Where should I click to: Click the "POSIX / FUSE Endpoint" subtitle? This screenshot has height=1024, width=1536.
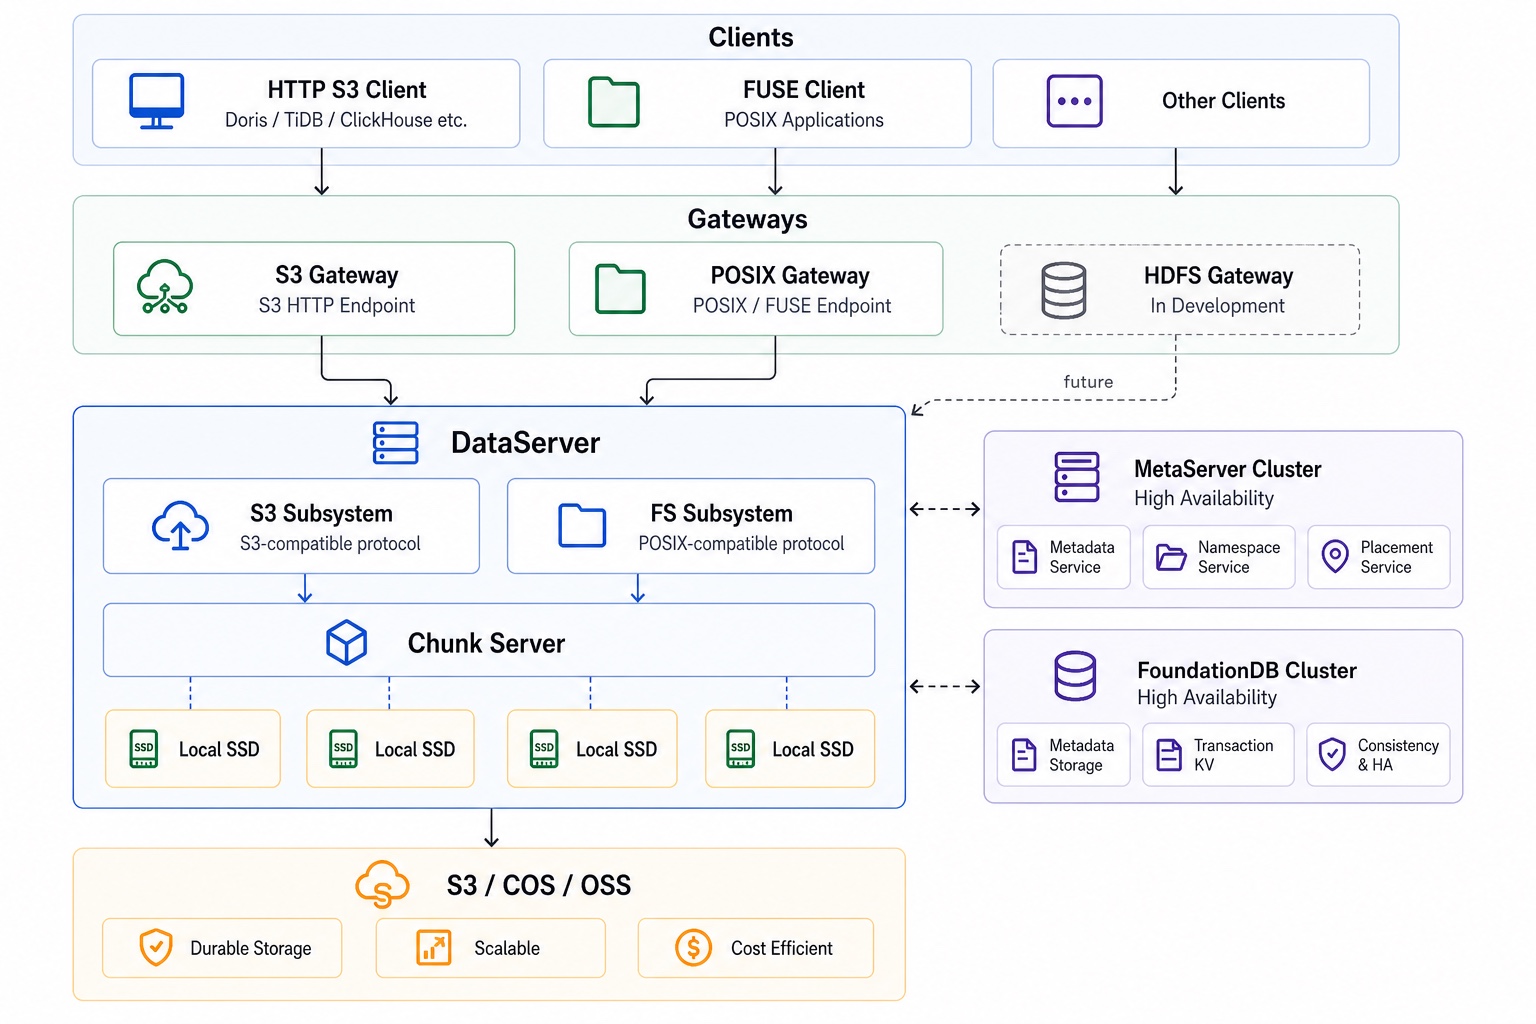792,306
